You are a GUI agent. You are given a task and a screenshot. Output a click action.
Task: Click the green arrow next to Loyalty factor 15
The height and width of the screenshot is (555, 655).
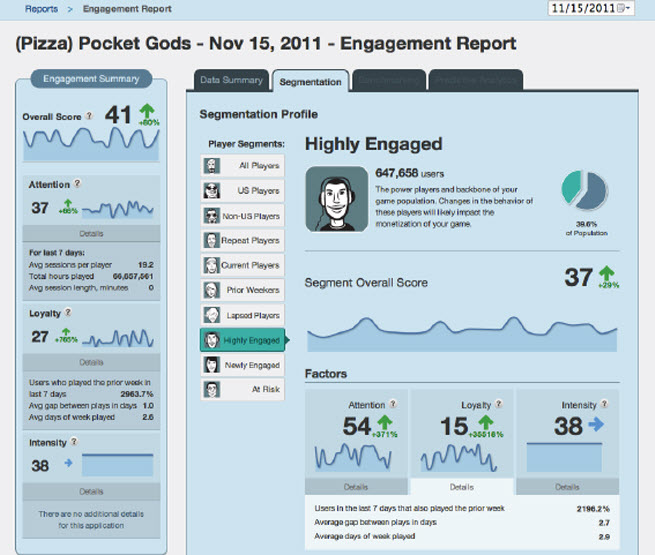pyautogui.click(x=486, y=422)
